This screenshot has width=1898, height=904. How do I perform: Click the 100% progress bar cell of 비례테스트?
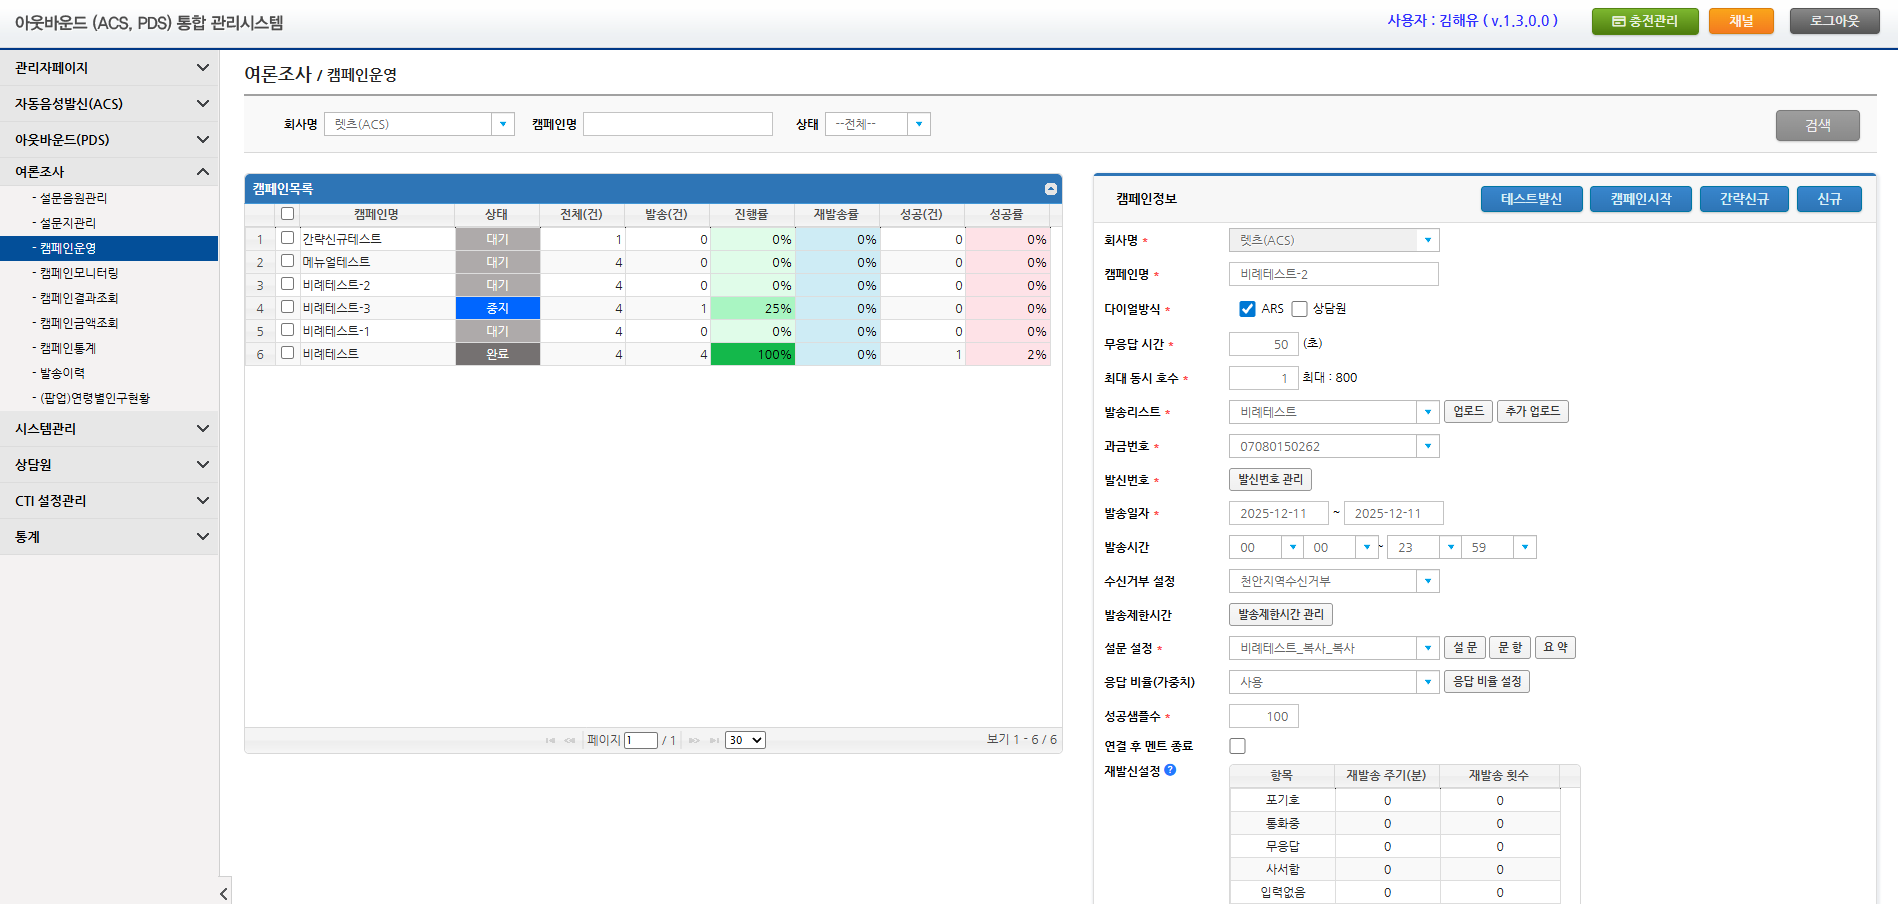coord(753,354)
